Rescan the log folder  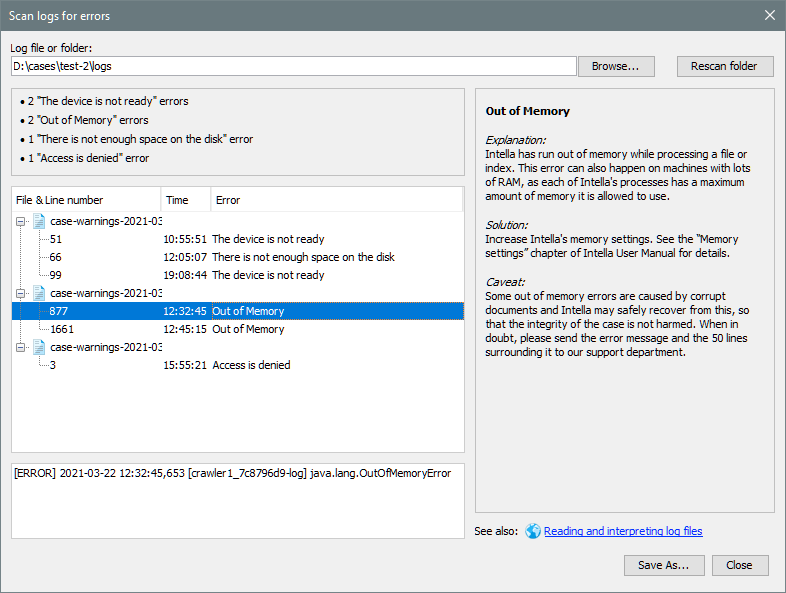pyautogui.click(x=725, y=66)
